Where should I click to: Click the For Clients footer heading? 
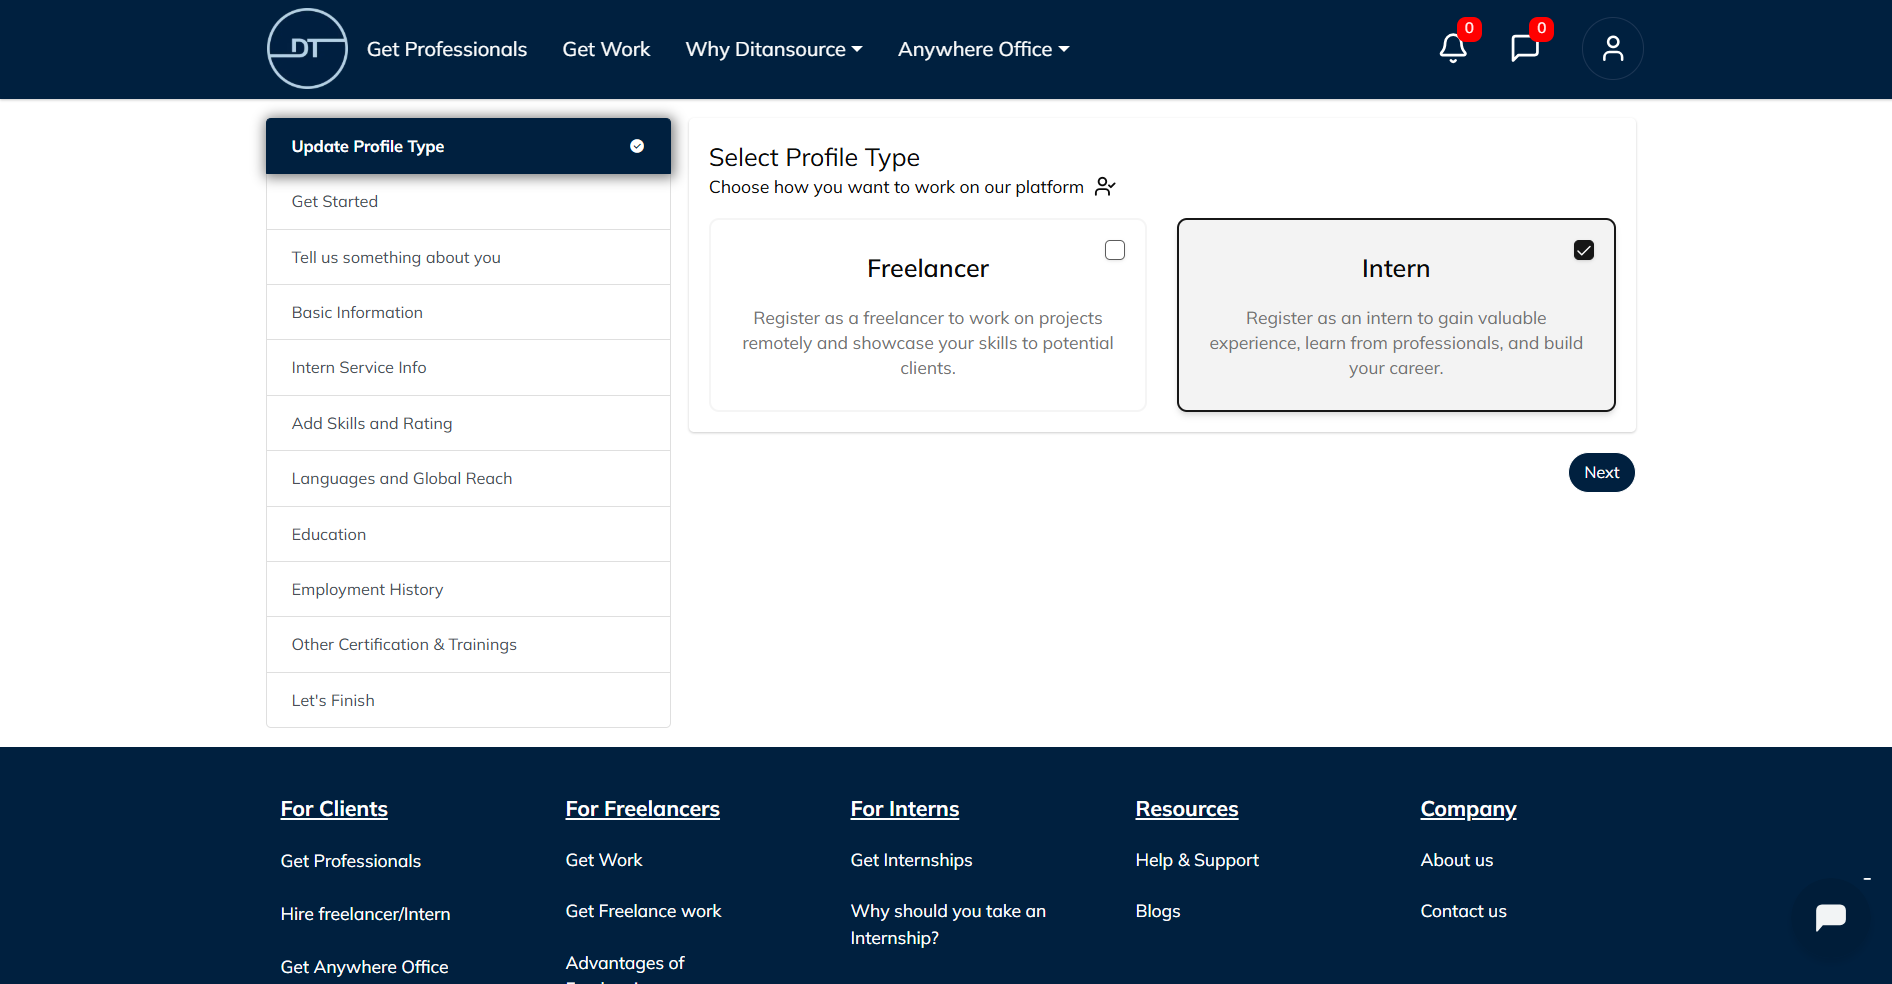point(334,809)
